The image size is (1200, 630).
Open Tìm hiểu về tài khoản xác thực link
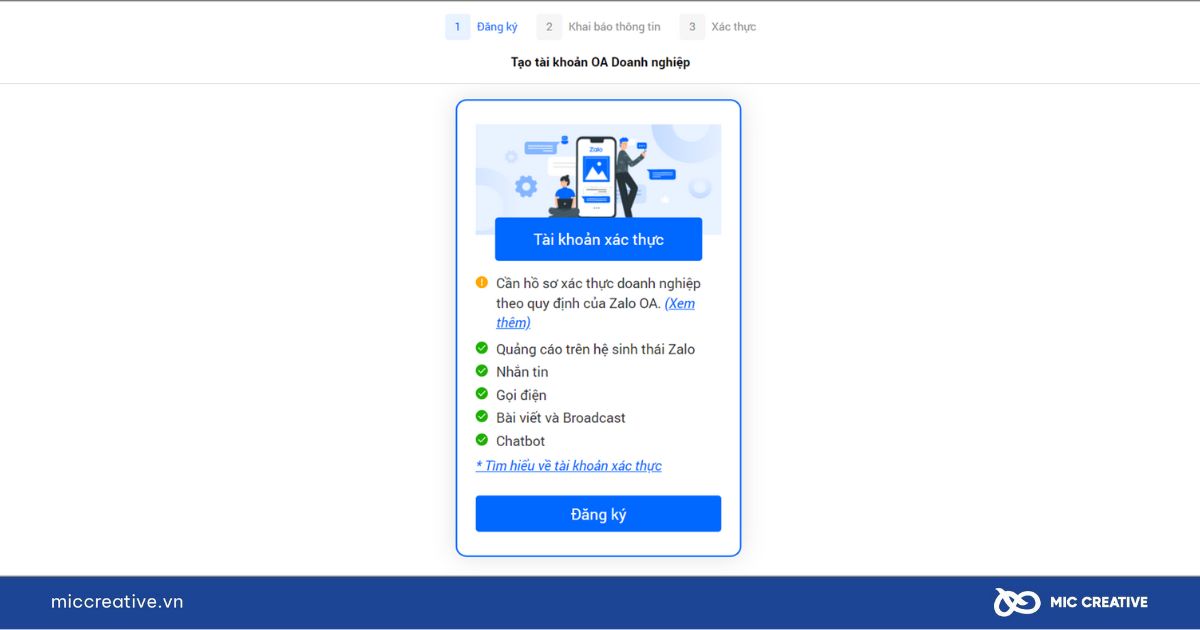click(x=568, y=466)
